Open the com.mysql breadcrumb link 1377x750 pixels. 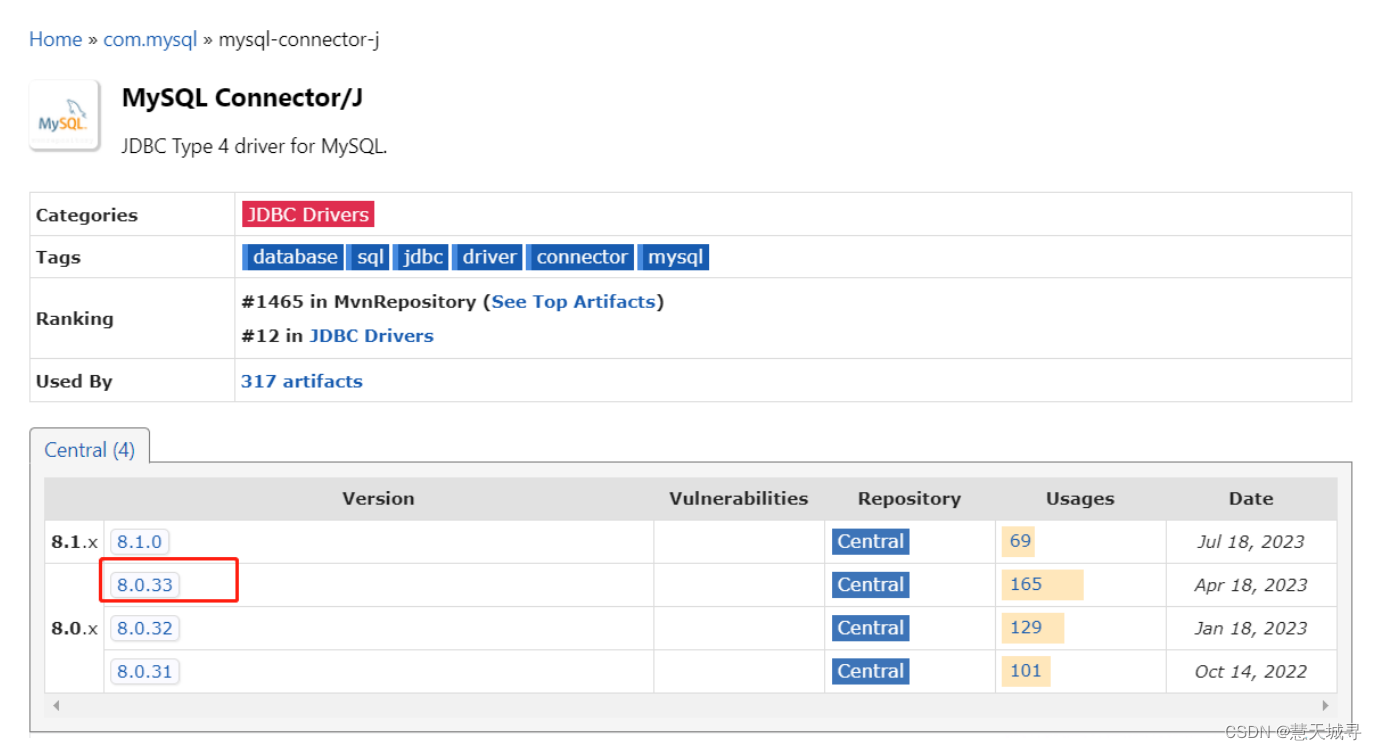tap(150, 40)
